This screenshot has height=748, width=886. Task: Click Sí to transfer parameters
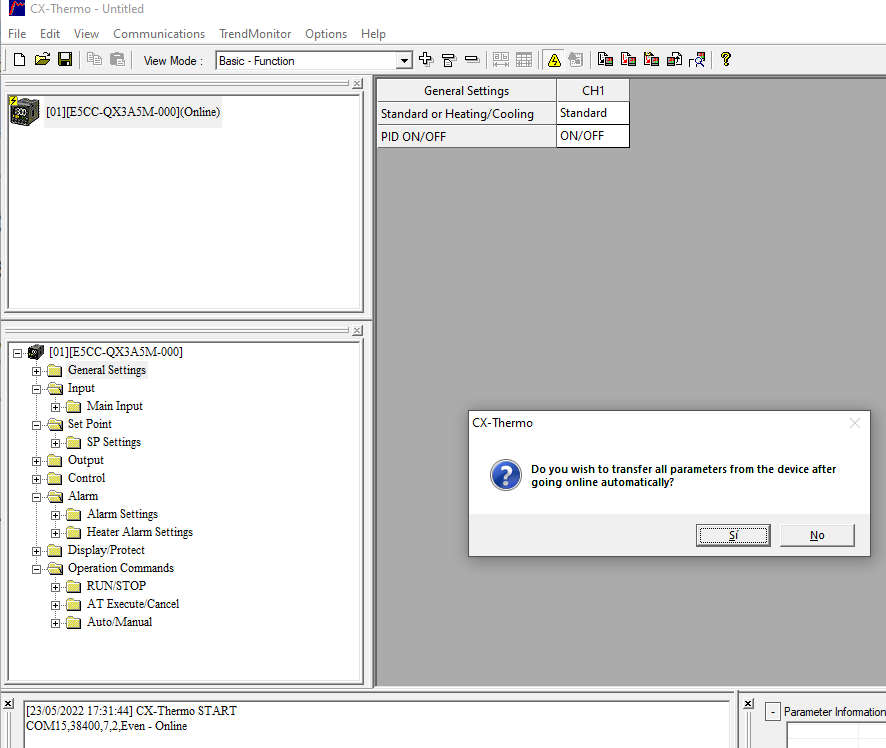click(x=733, y=535)
